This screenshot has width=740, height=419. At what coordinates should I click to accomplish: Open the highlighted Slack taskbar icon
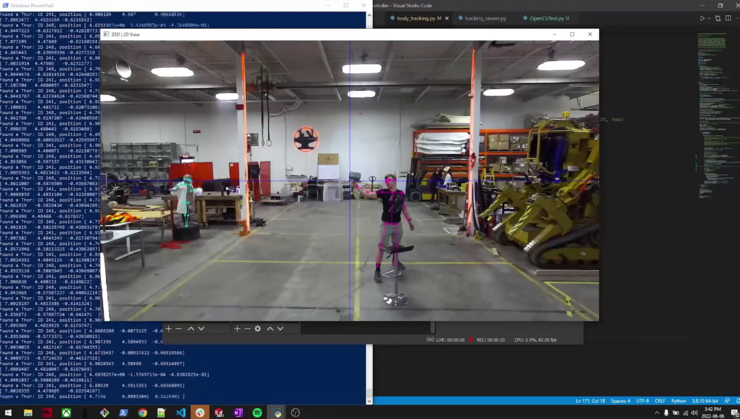[200, 413]
